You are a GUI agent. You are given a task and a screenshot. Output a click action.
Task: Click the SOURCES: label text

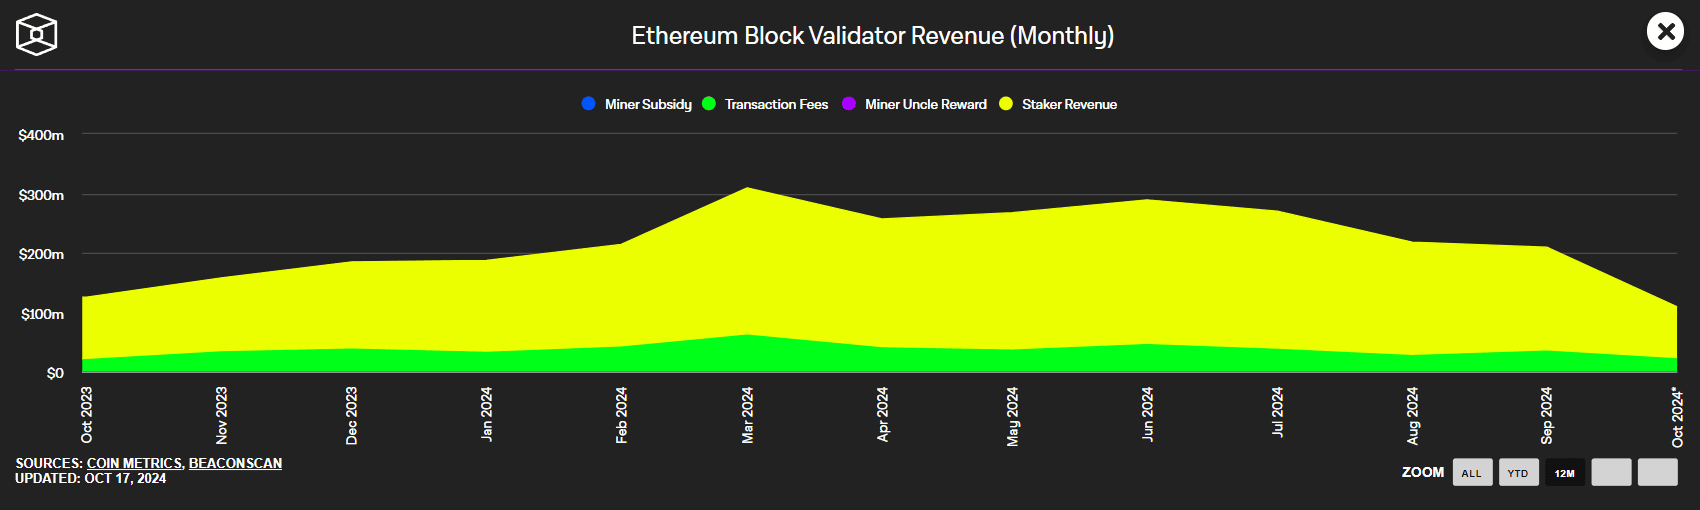pos(49,463)
